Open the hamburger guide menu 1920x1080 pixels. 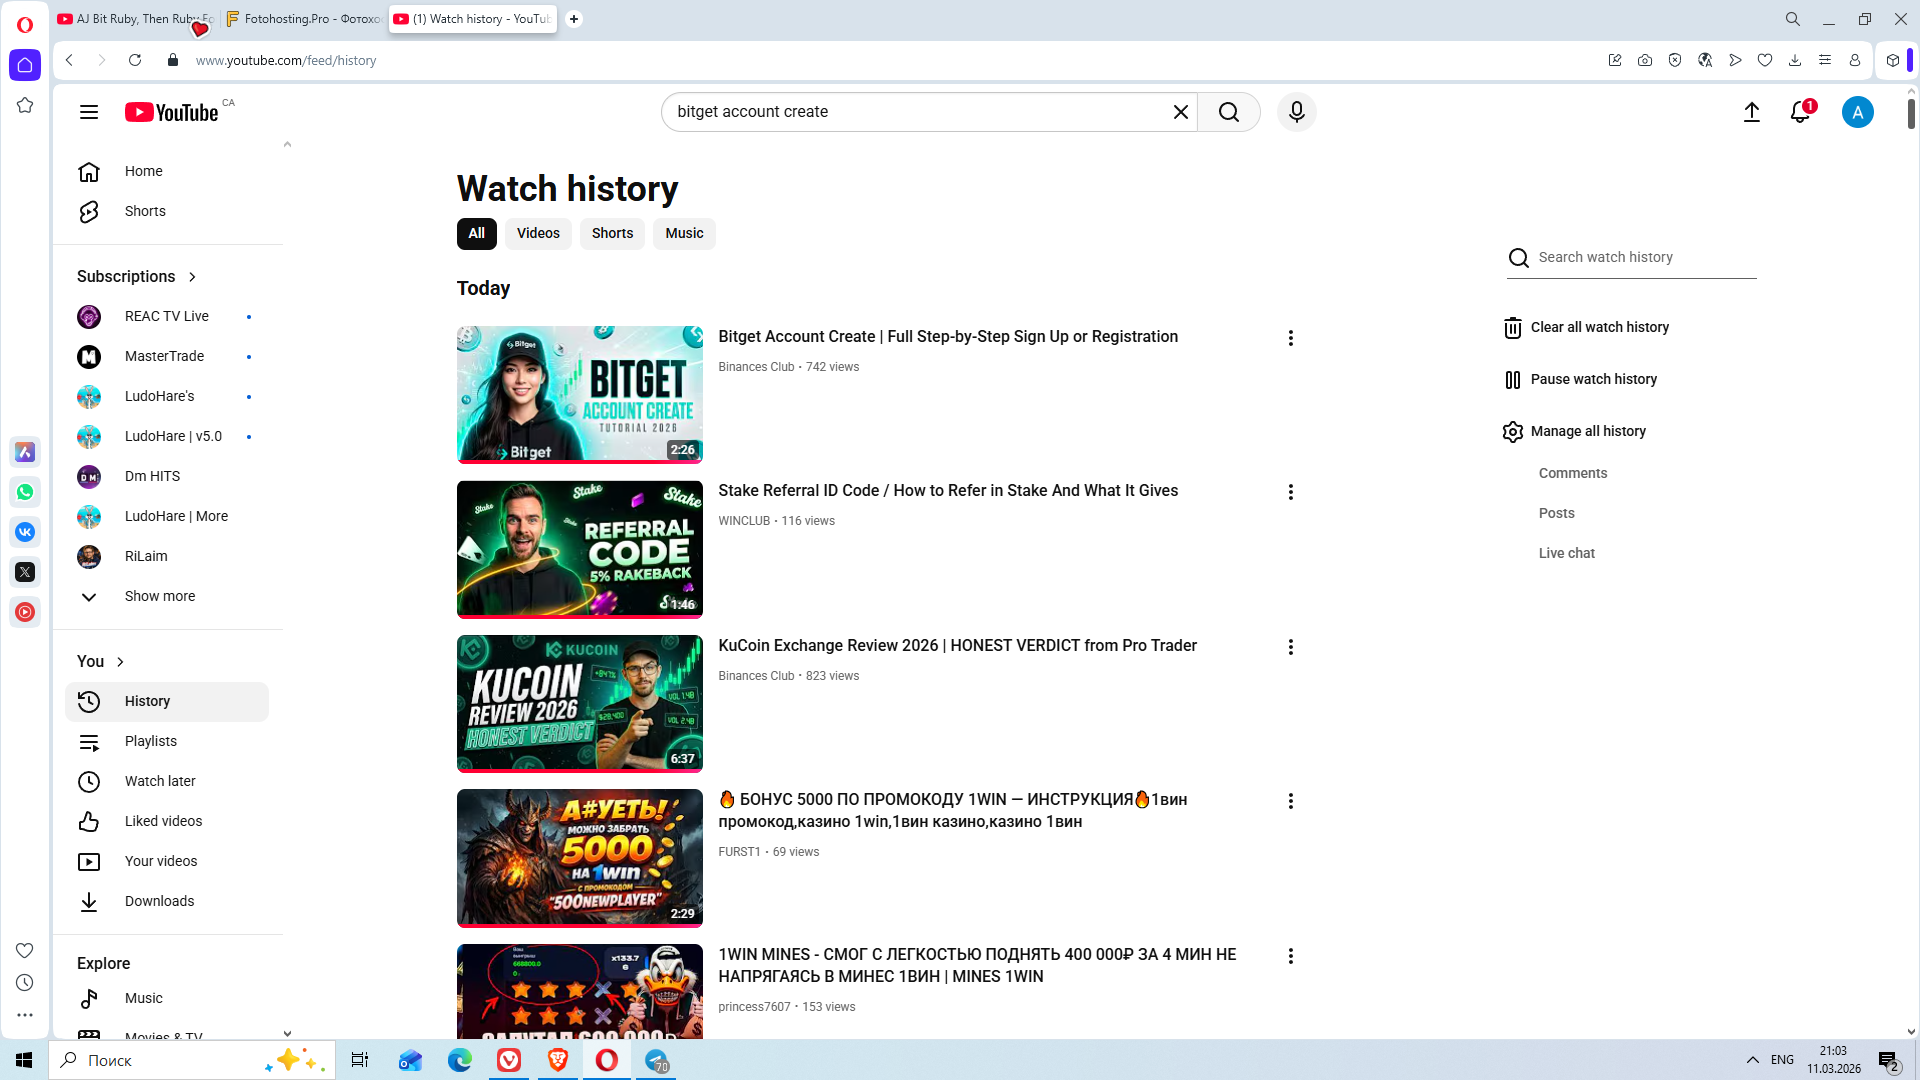(x=89, y=112)
